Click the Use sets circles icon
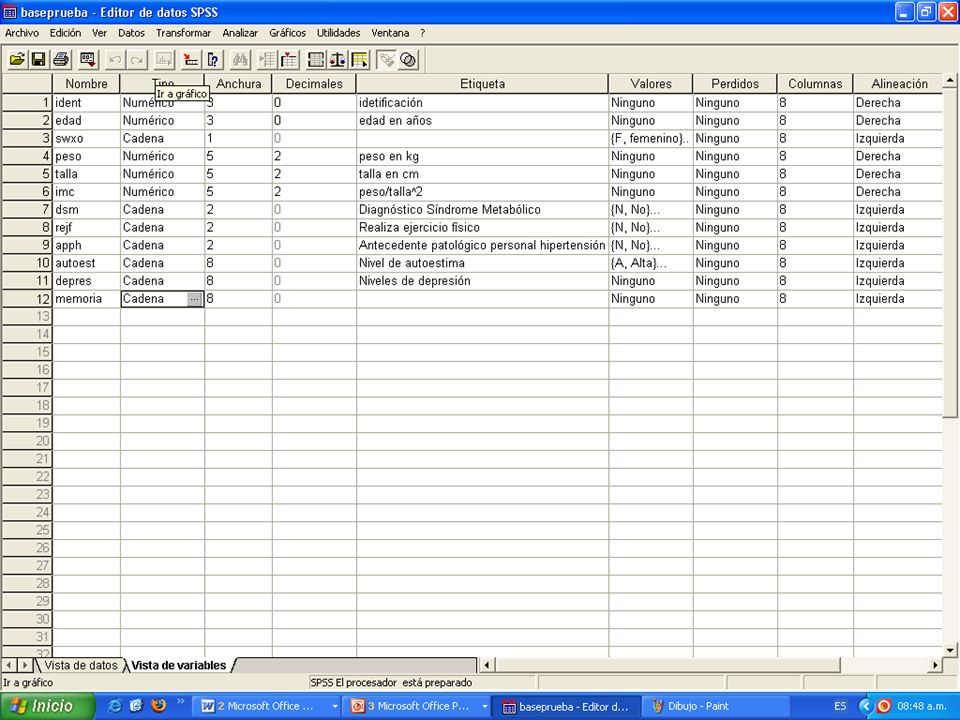This screenshot has width=960, height=720. coord(408,59)
